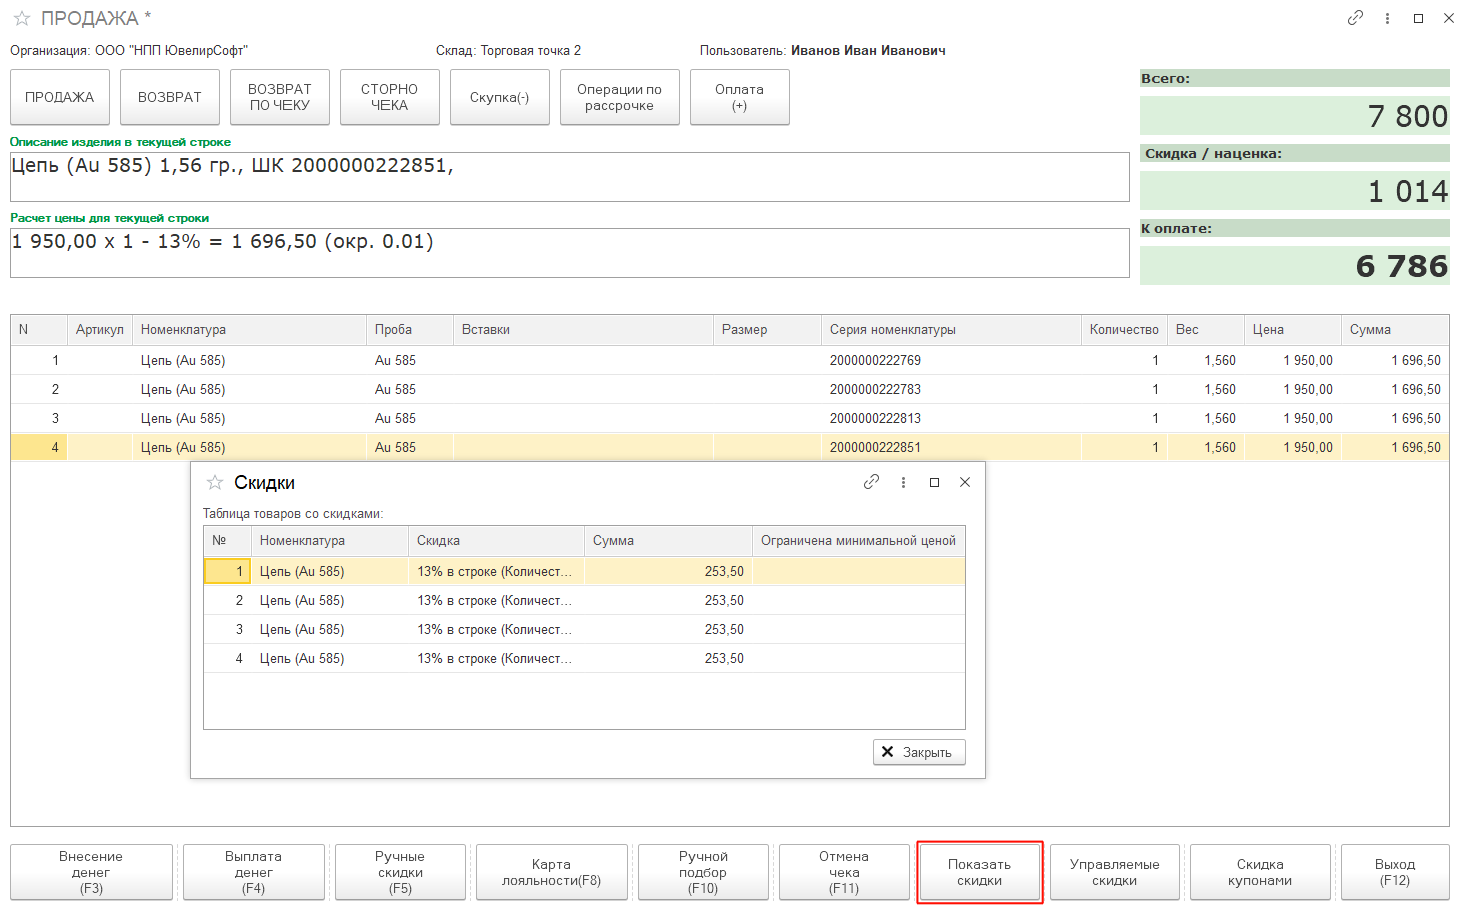The width and height of the screenshot is (1462, 909).
Task: Select series cell 2000000222851
Action: [951, 447]
